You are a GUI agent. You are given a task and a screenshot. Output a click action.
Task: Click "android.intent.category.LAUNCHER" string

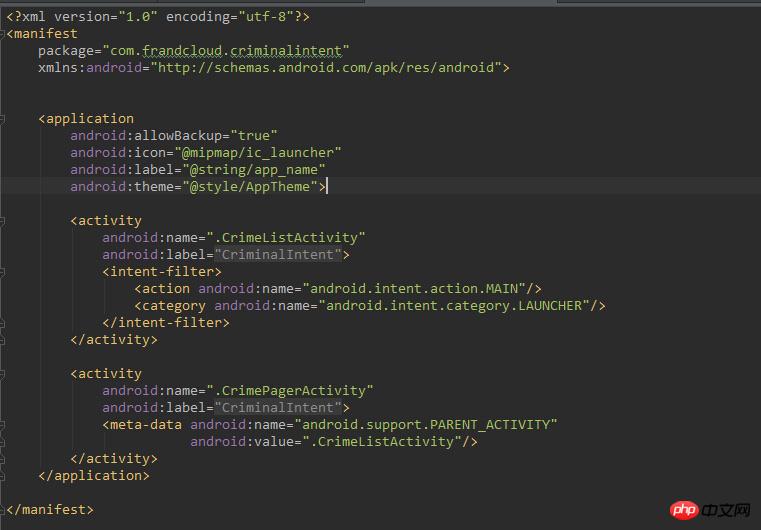(x=454, y=306)
